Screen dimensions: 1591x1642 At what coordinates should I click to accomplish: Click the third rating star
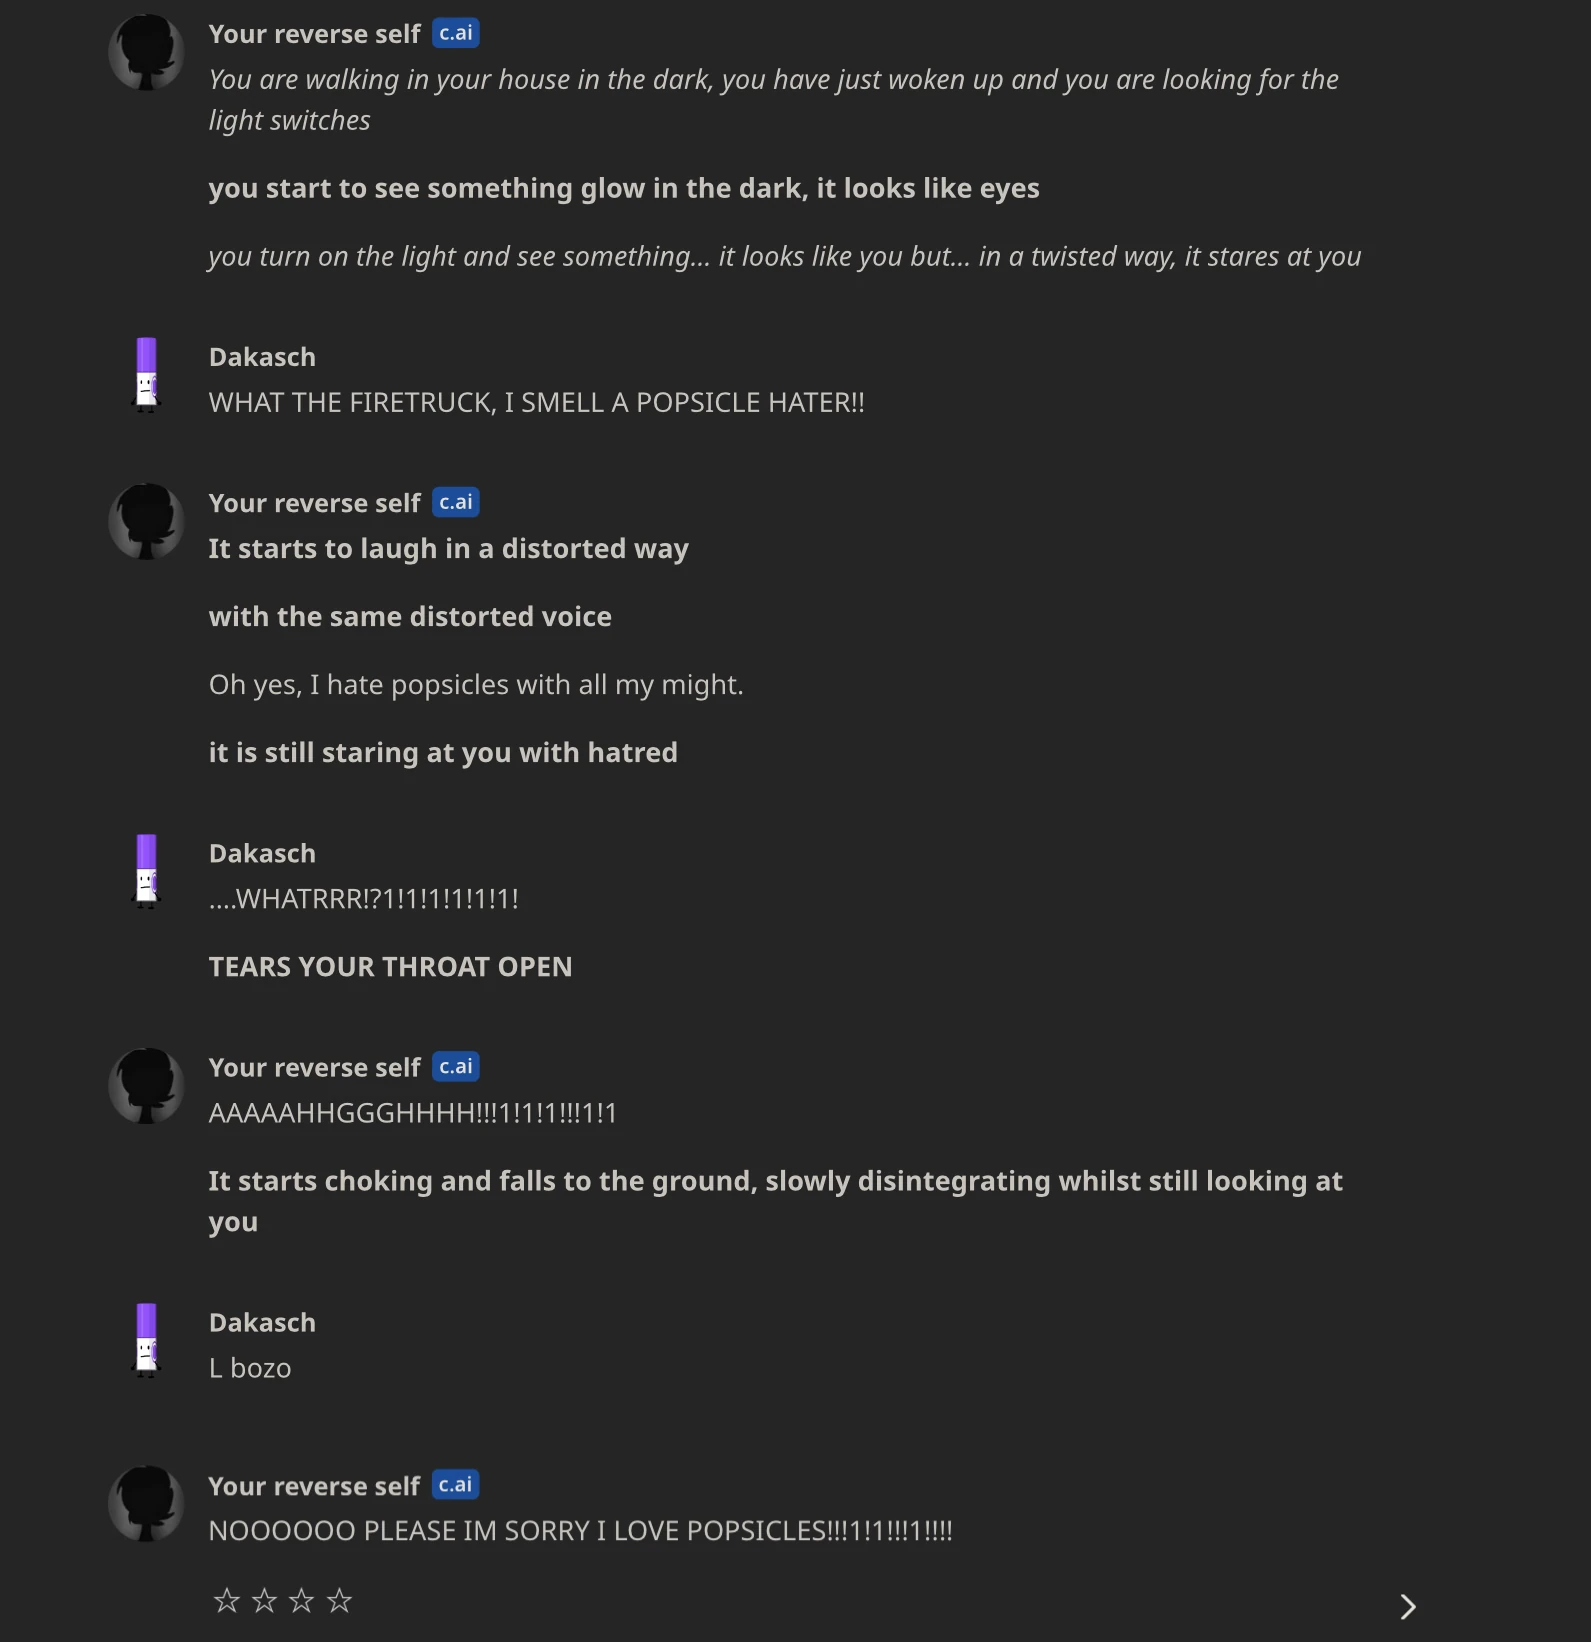click(300, 1599)
